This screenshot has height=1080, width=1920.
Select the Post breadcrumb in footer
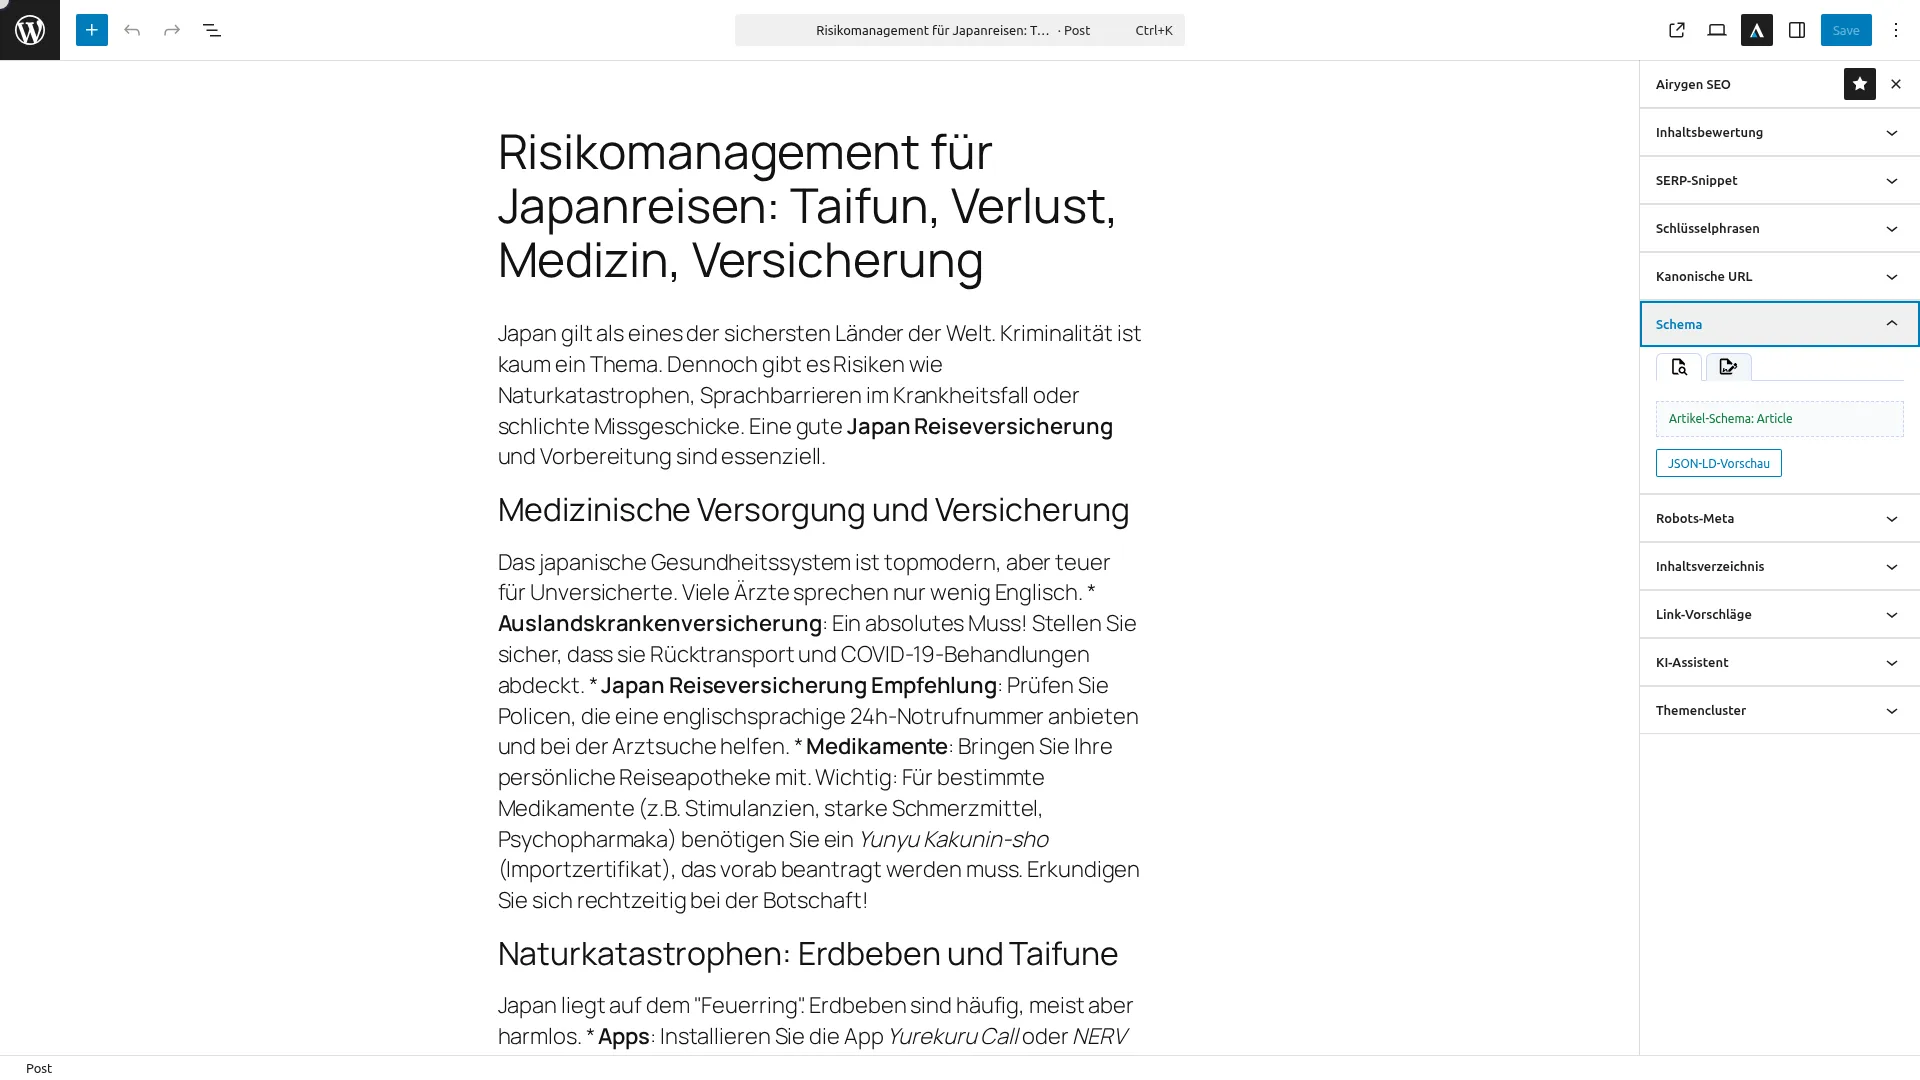pyautogui.click(x=39, y=1068)
